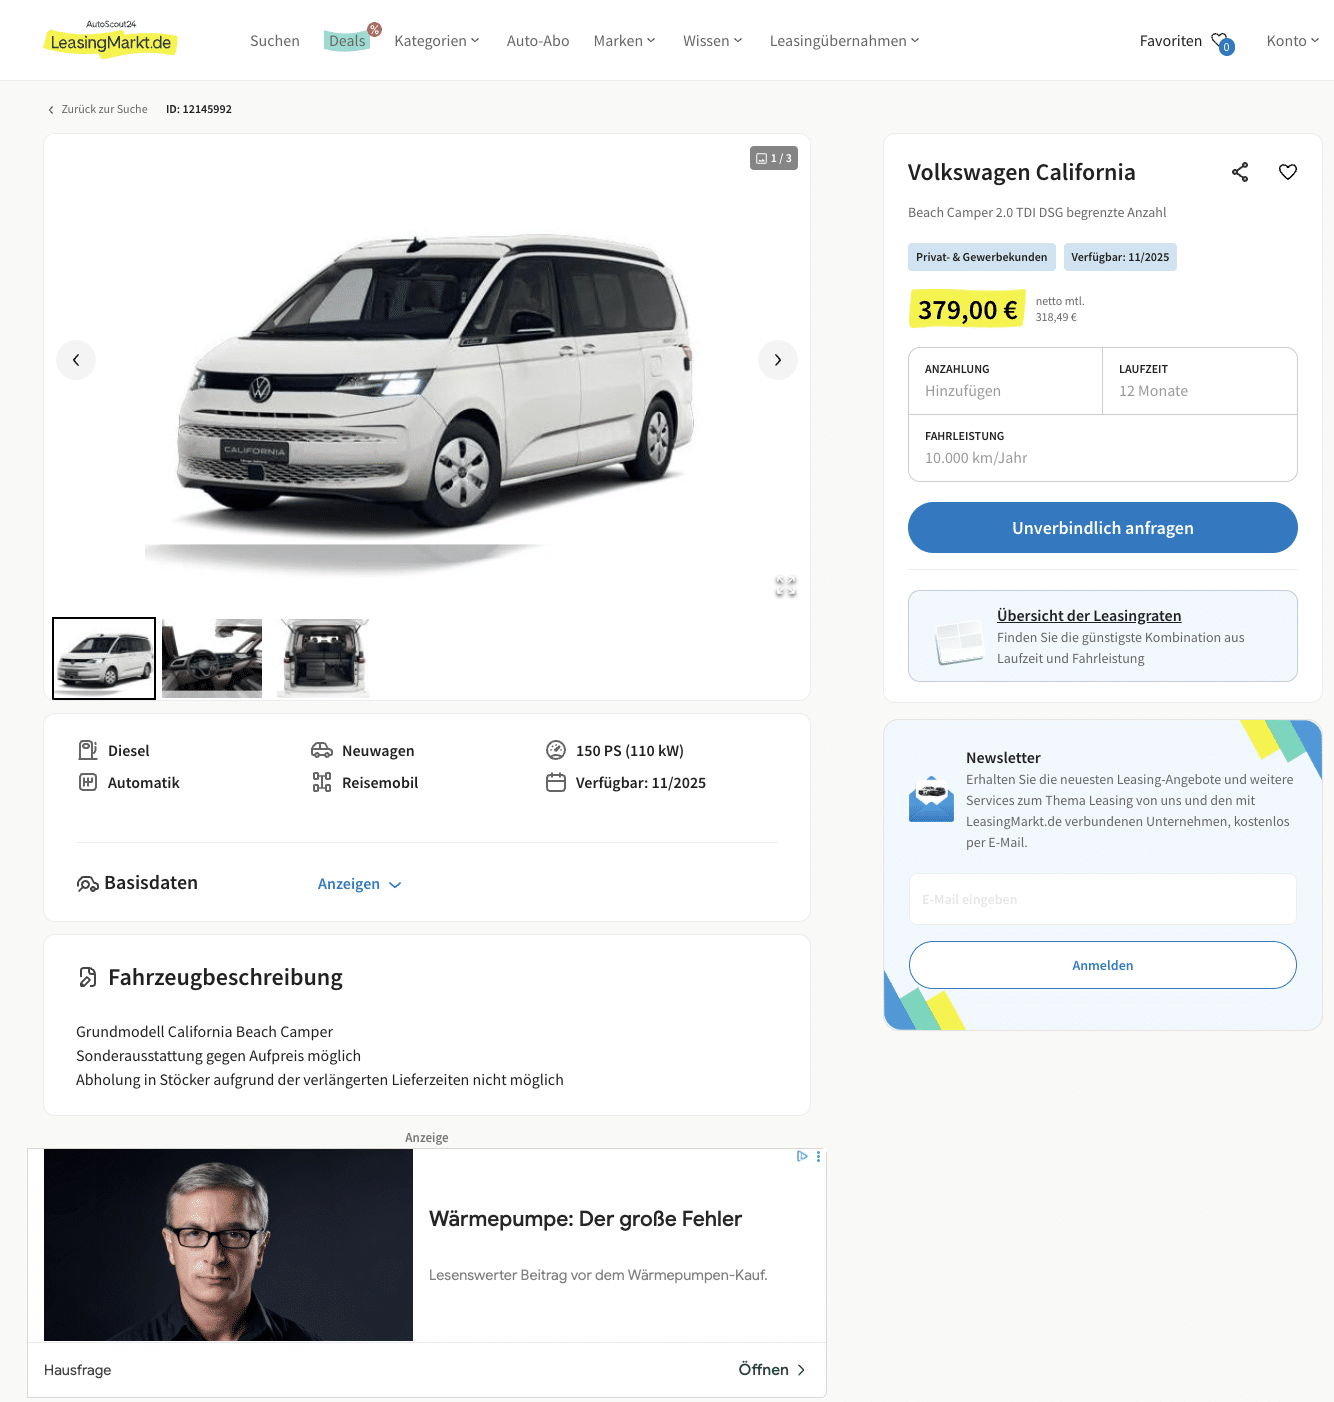Viewport: 1334px width, 1402px height.
Task: Open fullscreen view with the expand icon
Action: point(786,587)
